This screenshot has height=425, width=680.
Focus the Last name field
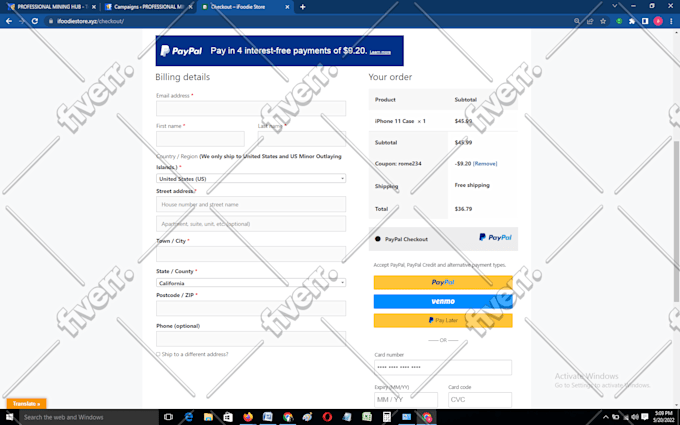point(301,139)
